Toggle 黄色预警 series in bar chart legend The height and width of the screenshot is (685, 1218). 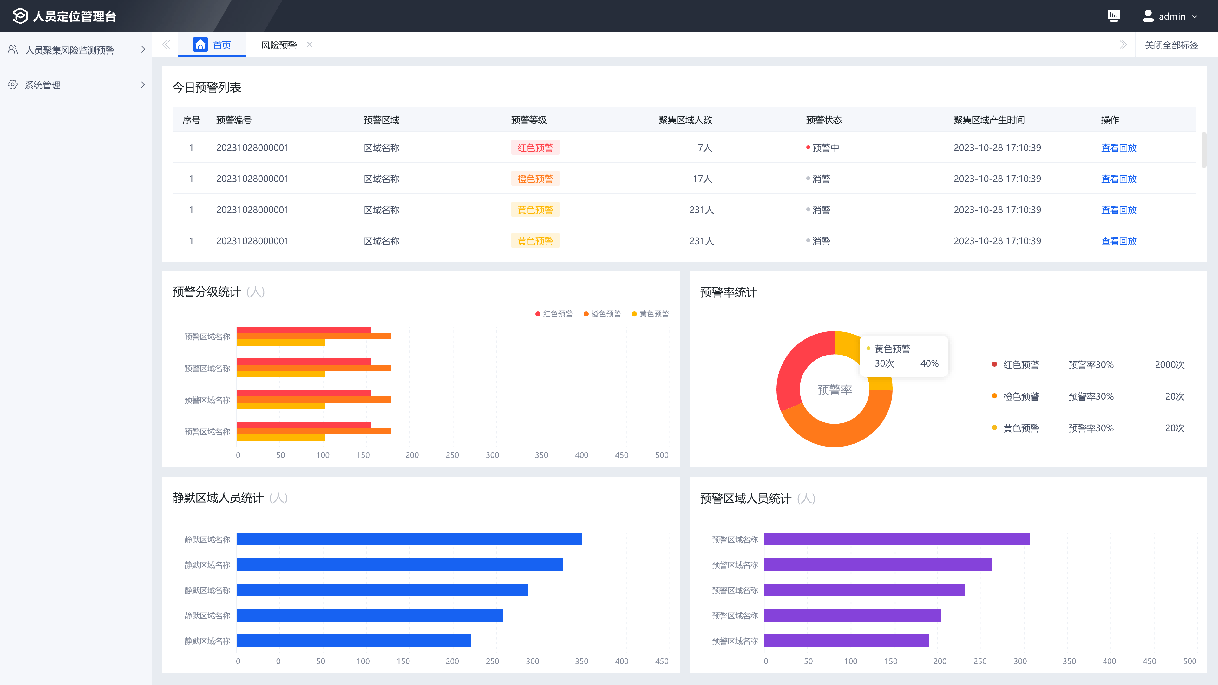click(x=650, y=313)
